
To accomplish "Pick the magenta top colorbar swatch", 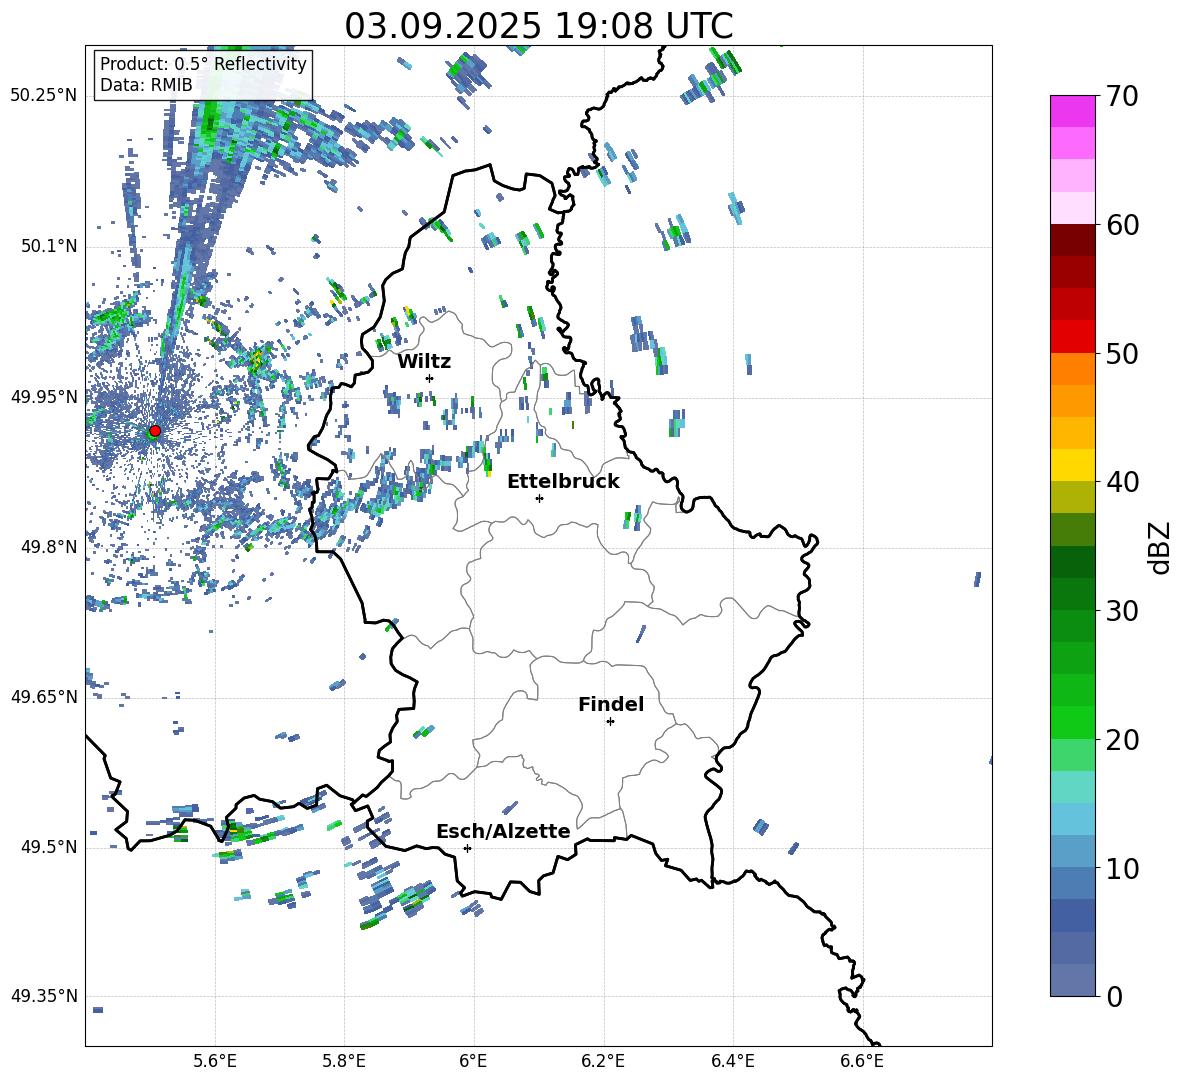I will (x=1073, y=112).
